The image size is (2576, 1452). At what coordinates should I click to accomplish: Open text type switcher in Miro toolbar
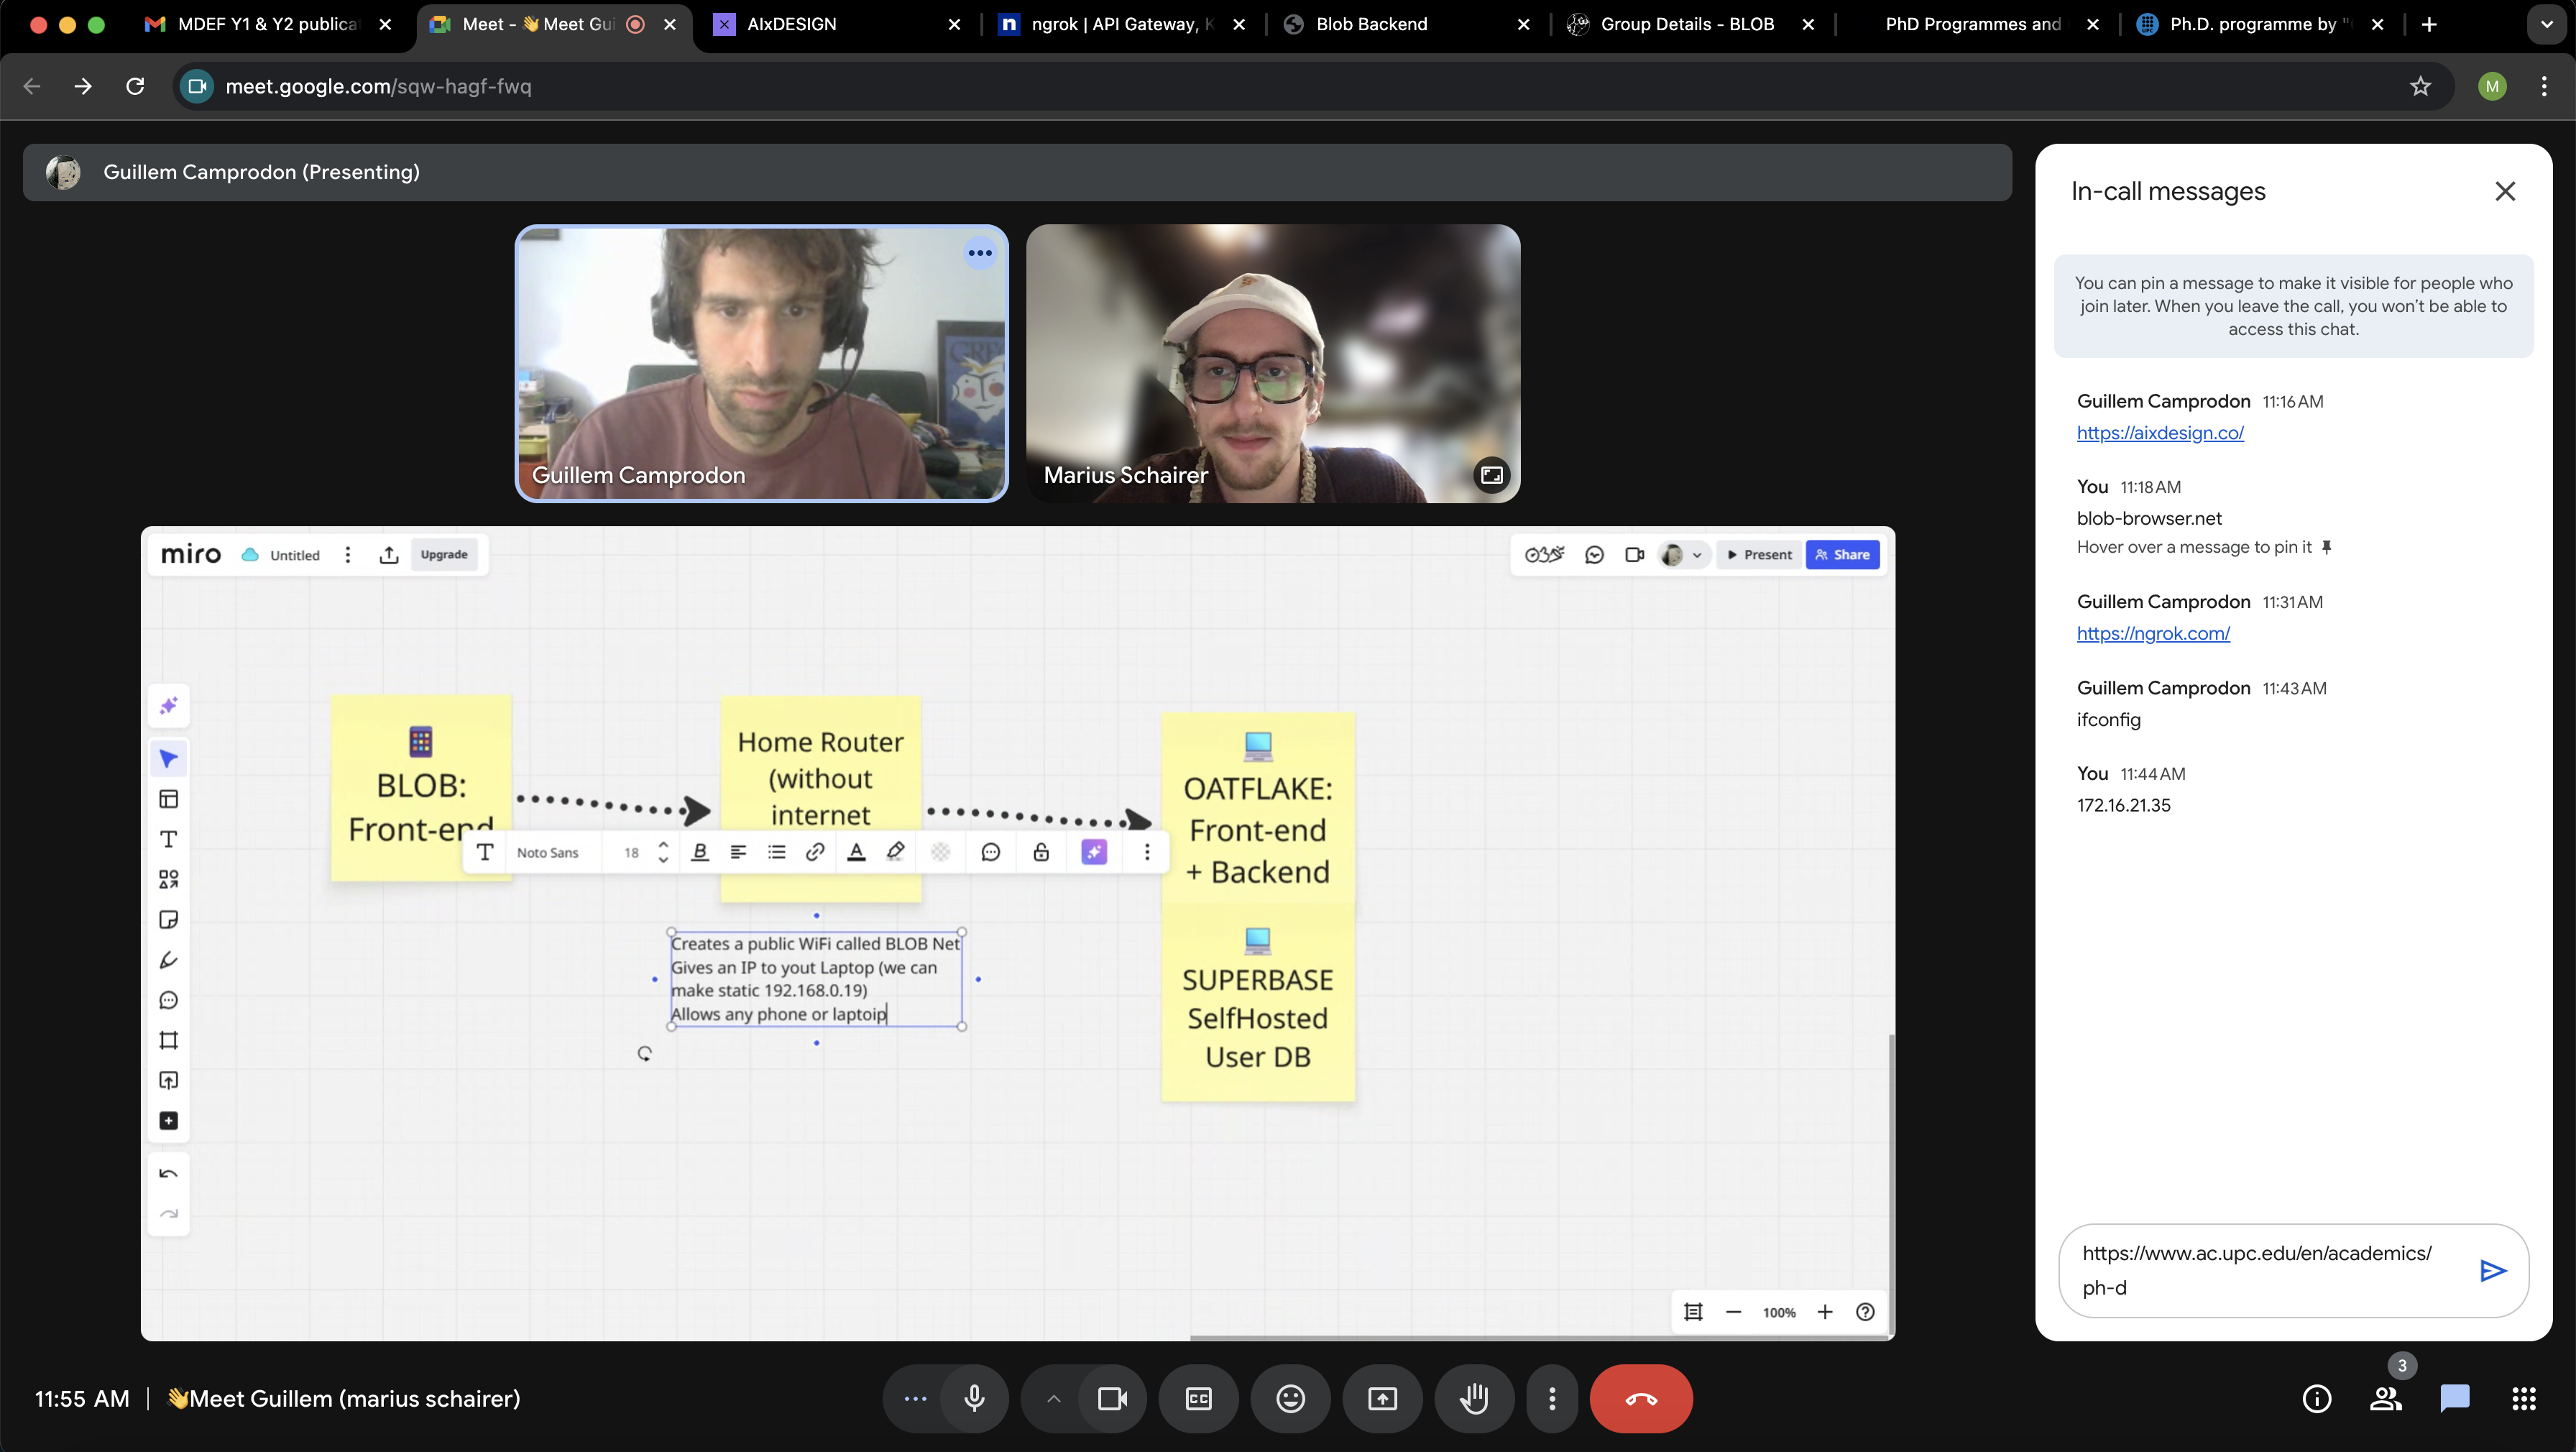[x=484, y=852]
